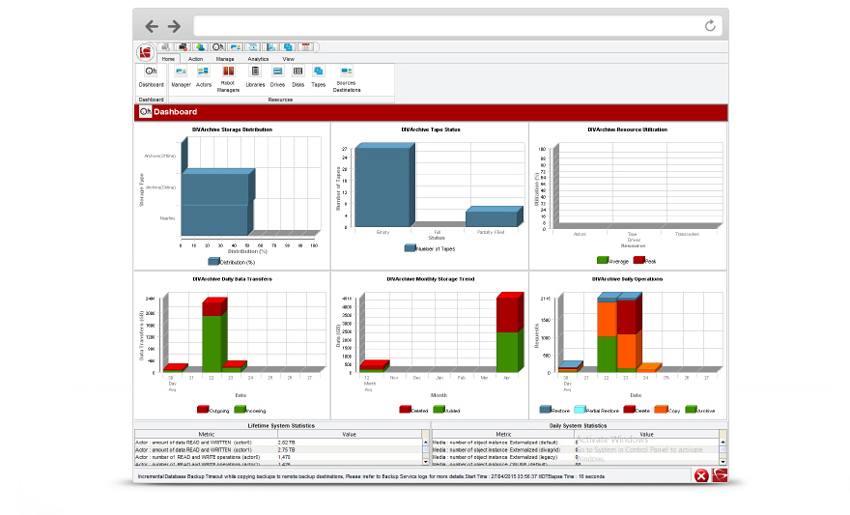Select the READ and WRITE operations (actor0) row
The image size is (850, 515).
(278, 457)
